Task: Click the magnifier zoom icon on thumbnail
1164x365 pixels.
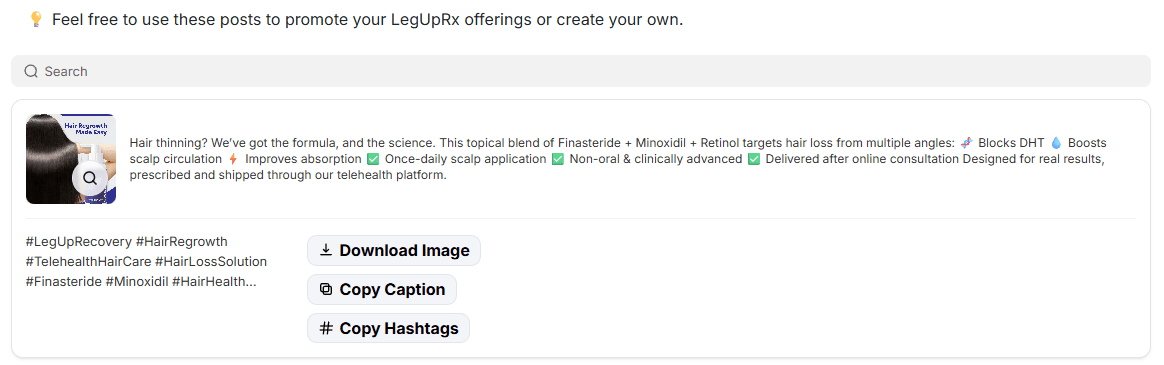Action: coord(90,178)
